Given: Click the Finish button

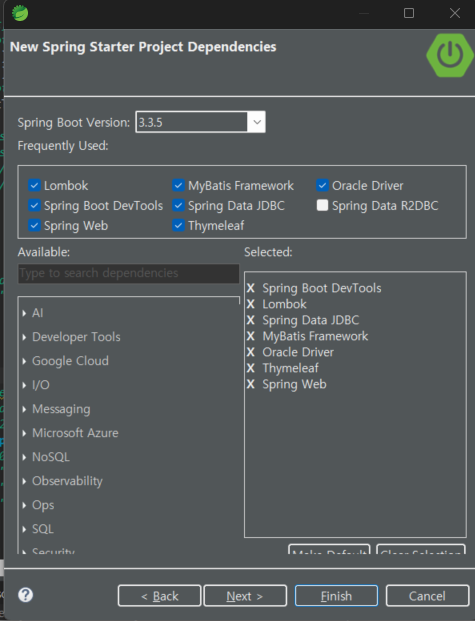Looking at the screenshot, I should [x=336, y=596].
